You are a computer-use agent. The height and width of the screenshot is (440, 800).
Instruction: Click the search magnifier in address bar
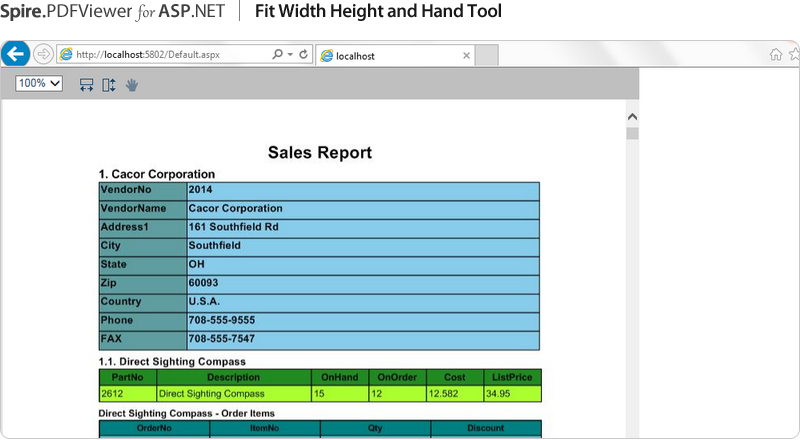pyautogui.click(x=277, y=54)
